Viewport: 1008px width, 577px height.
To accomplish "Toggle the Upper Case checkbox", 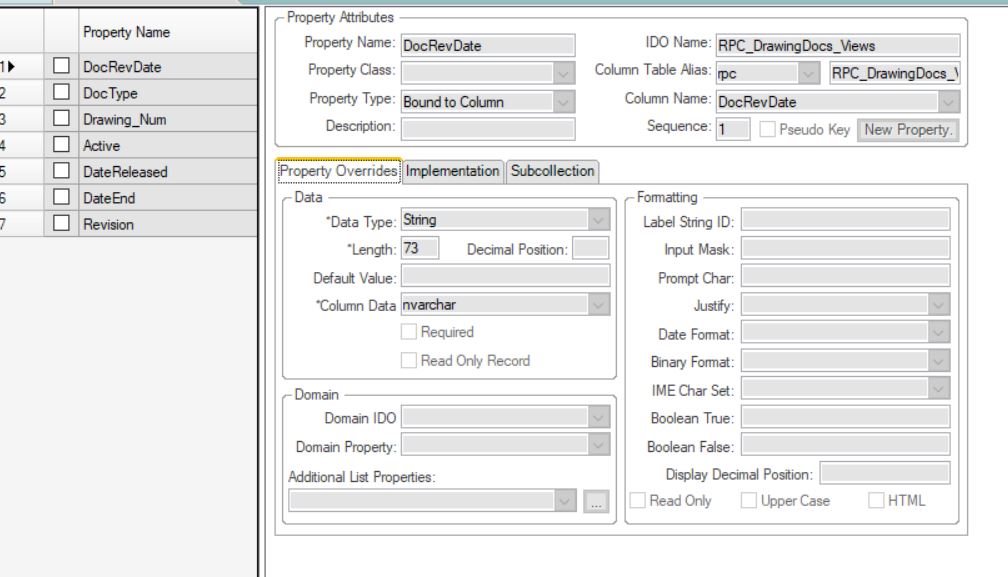I will (x=748, y=500).
